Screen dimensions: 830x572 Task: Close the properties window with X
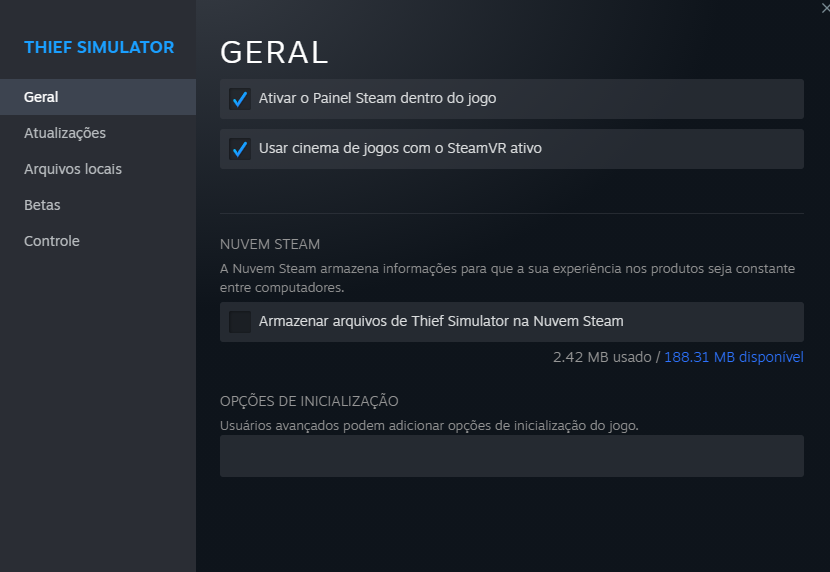(x=823, y=7)
